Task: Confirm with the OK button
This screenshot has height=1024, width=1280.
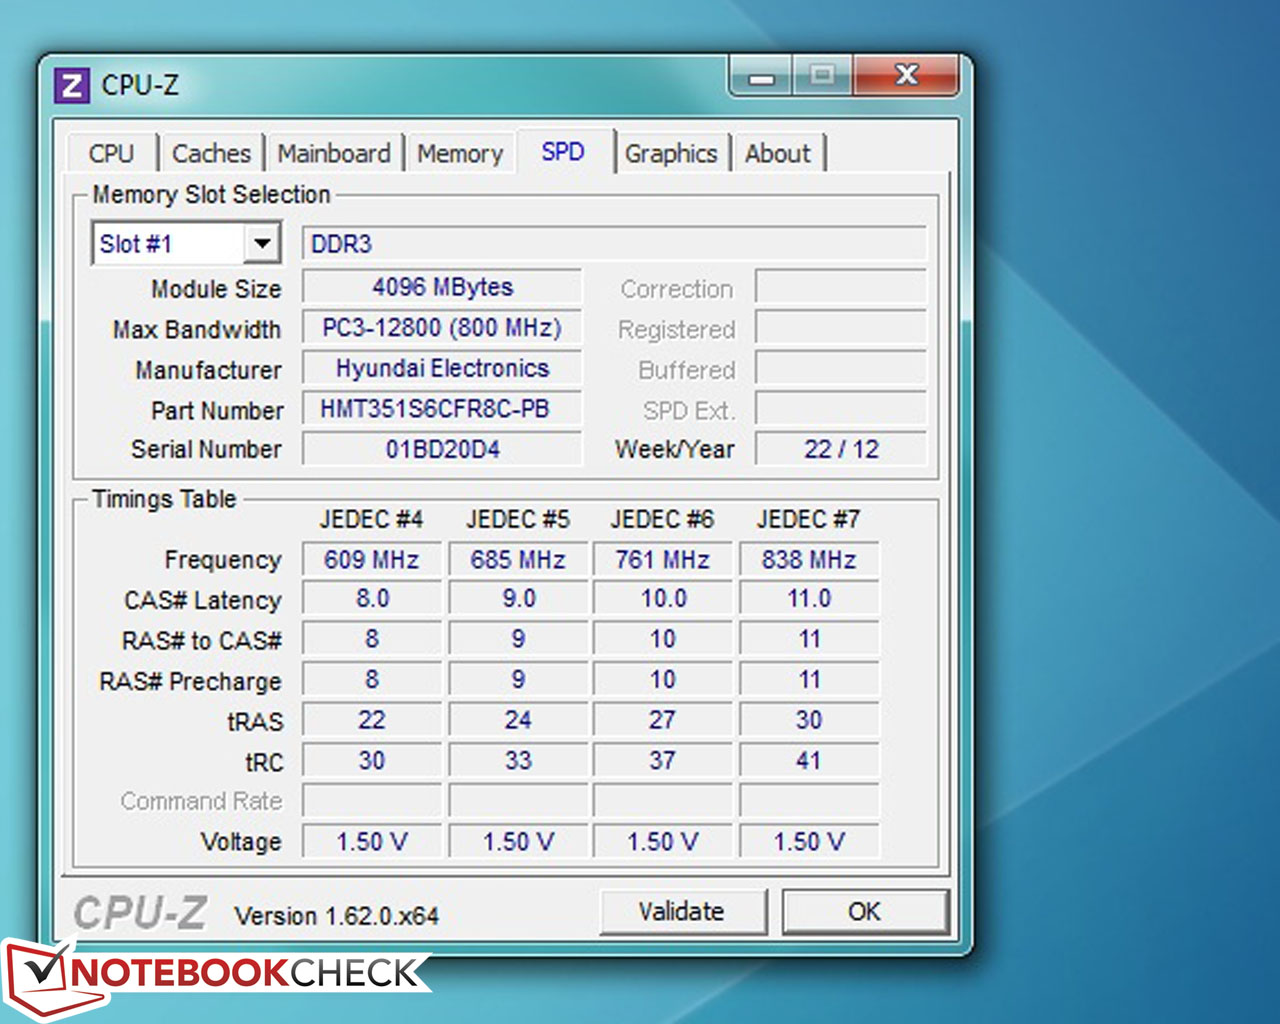Action: pyautogui.click(x=864, y=911)
